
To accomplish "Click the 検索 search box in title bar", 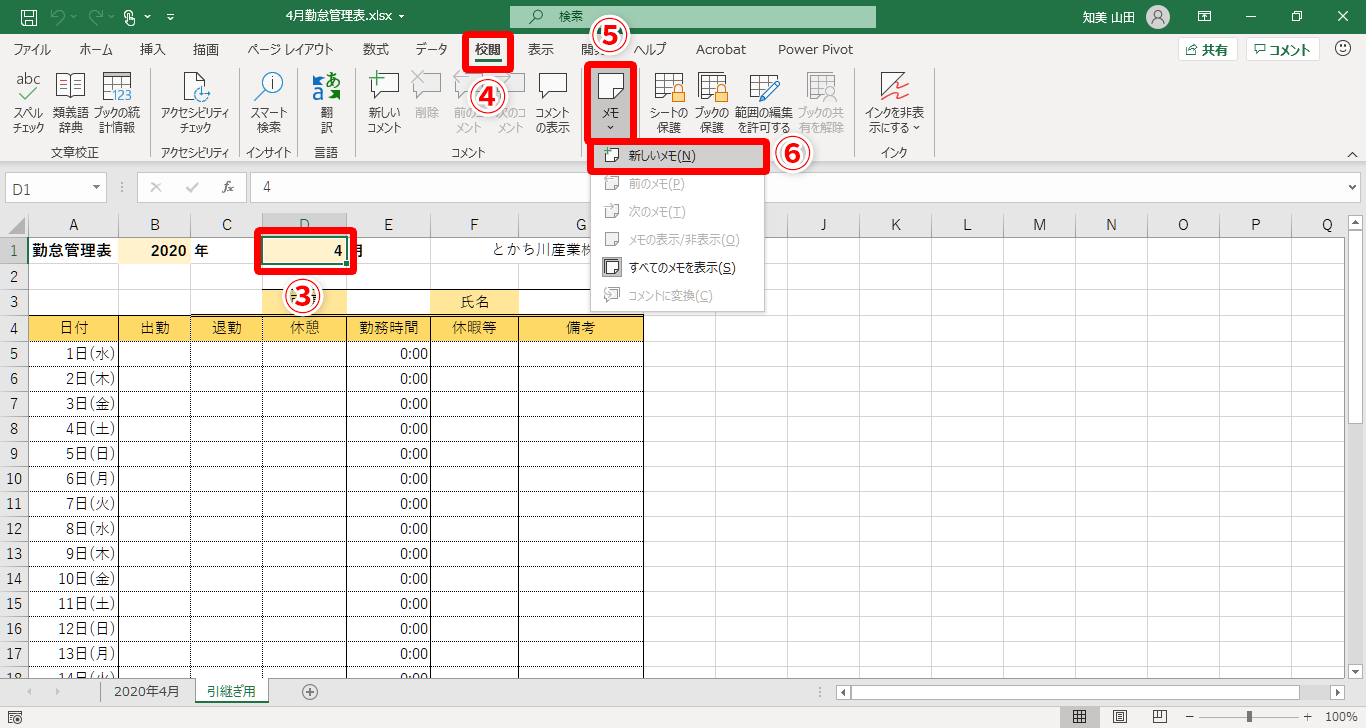I will point(692,17).
